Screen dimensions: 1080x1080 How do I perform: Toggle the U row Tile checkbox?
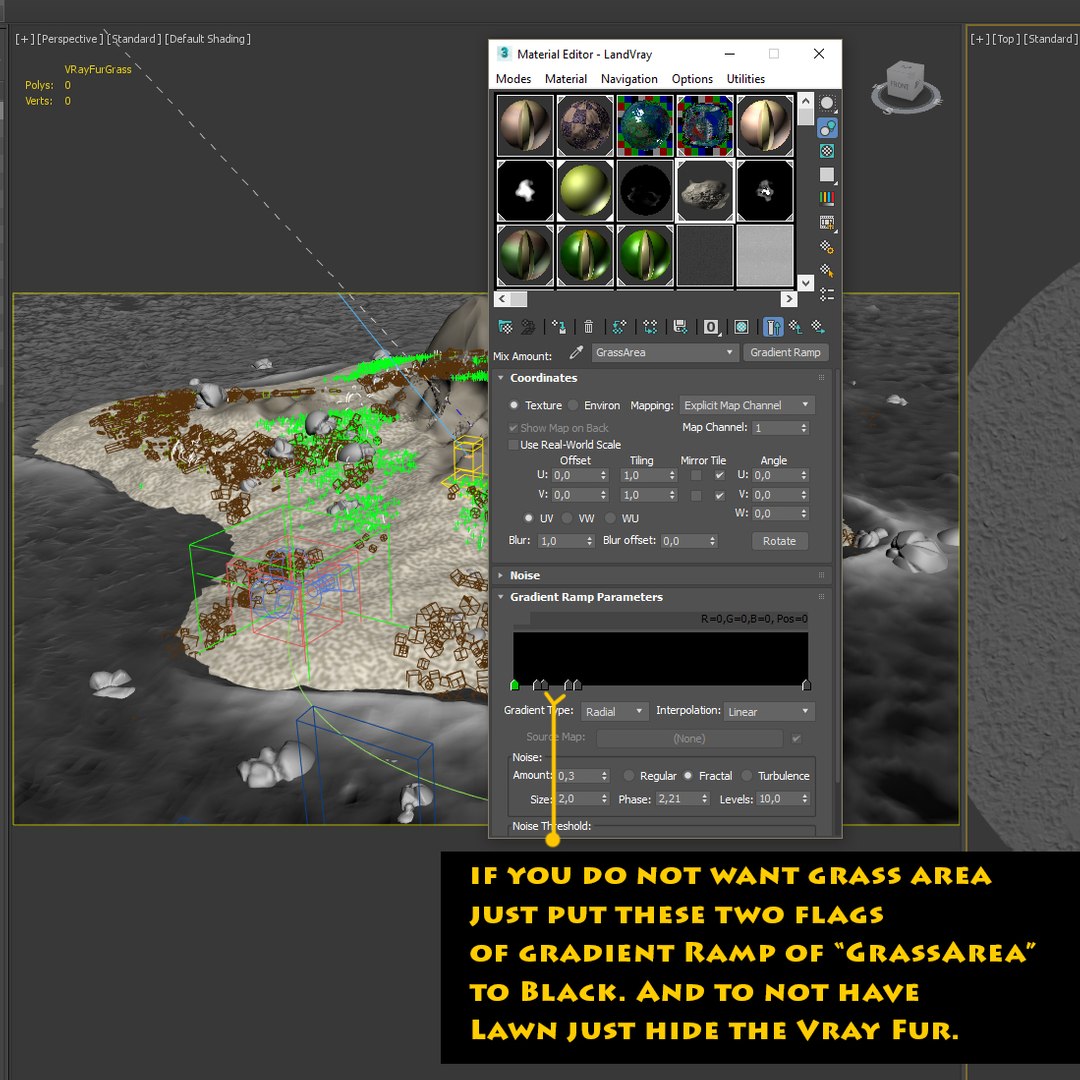pos(720,475)
